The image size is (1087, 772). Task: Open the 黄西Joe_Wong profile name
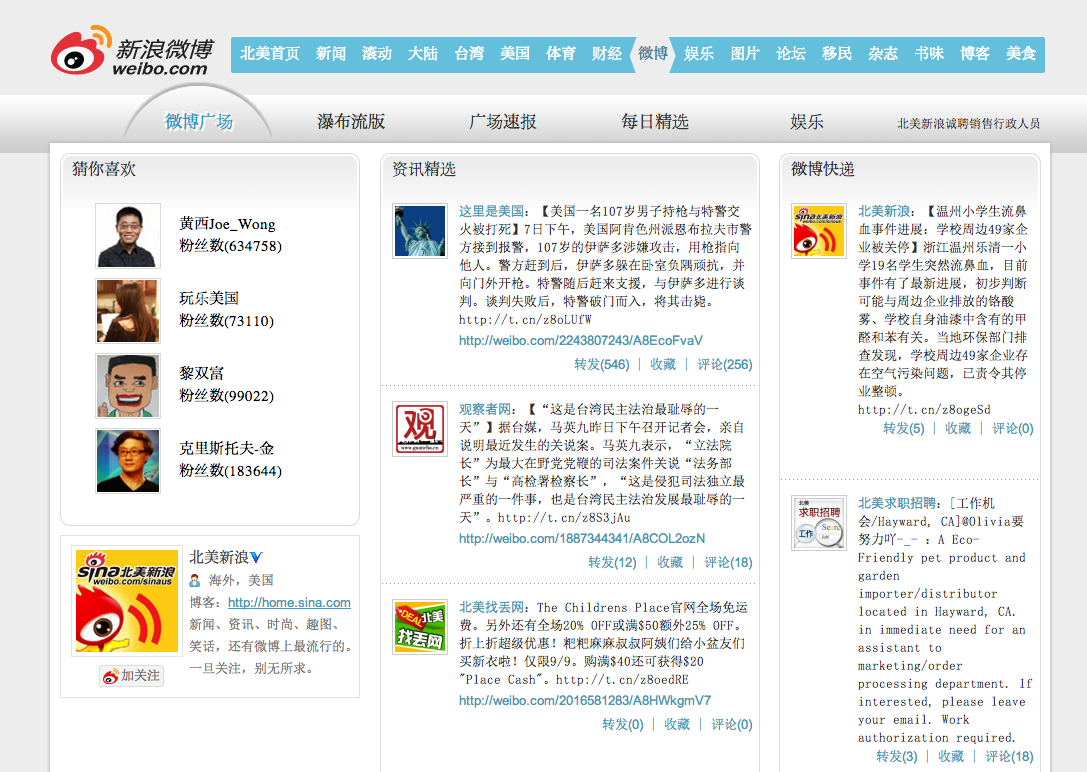pyautogui.click(x=227, y=224)
